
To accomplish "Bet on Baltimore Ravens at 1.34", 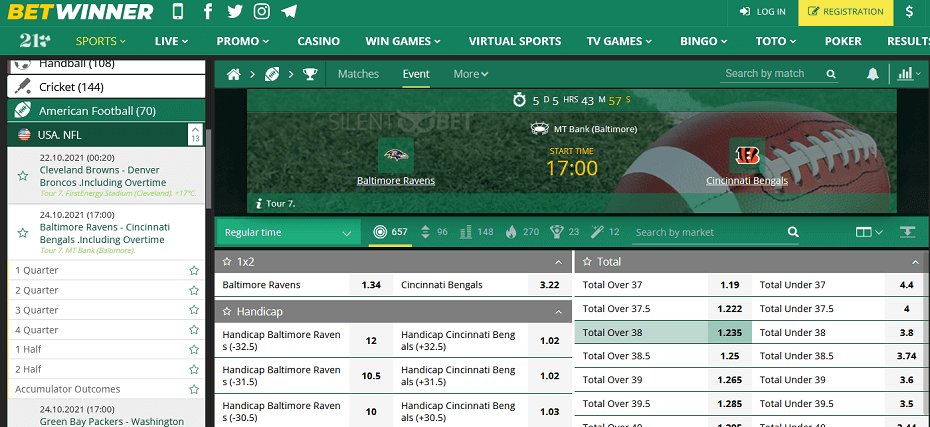I will [x=371, y=285].
